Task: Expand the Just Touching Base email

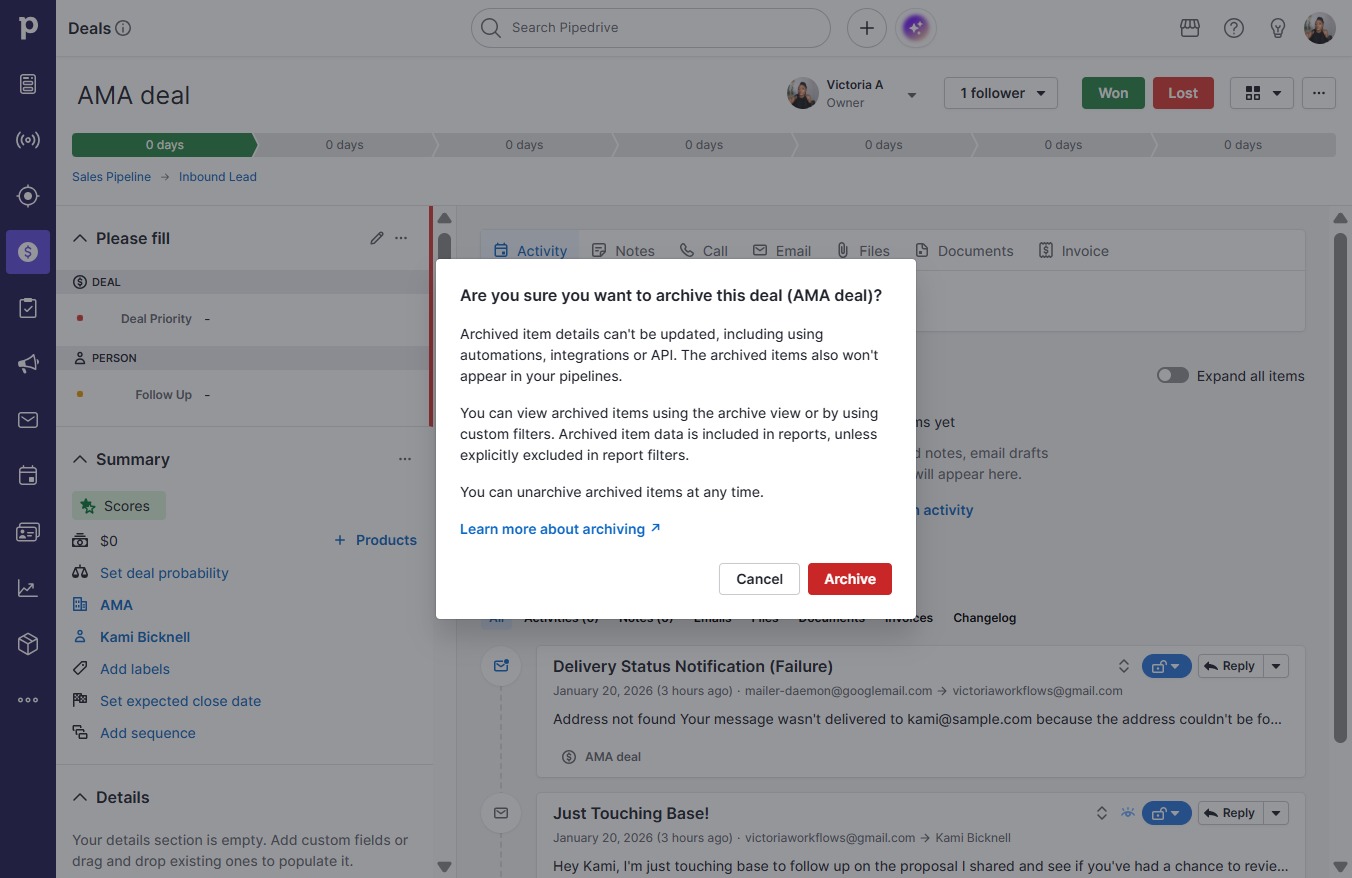Action: (x=1101, y=813)
